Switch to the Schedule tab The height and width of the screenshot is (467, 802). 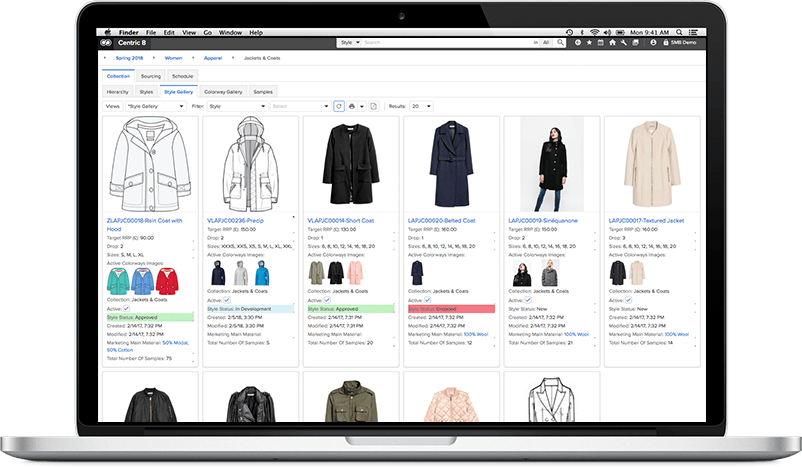(183, 76)
